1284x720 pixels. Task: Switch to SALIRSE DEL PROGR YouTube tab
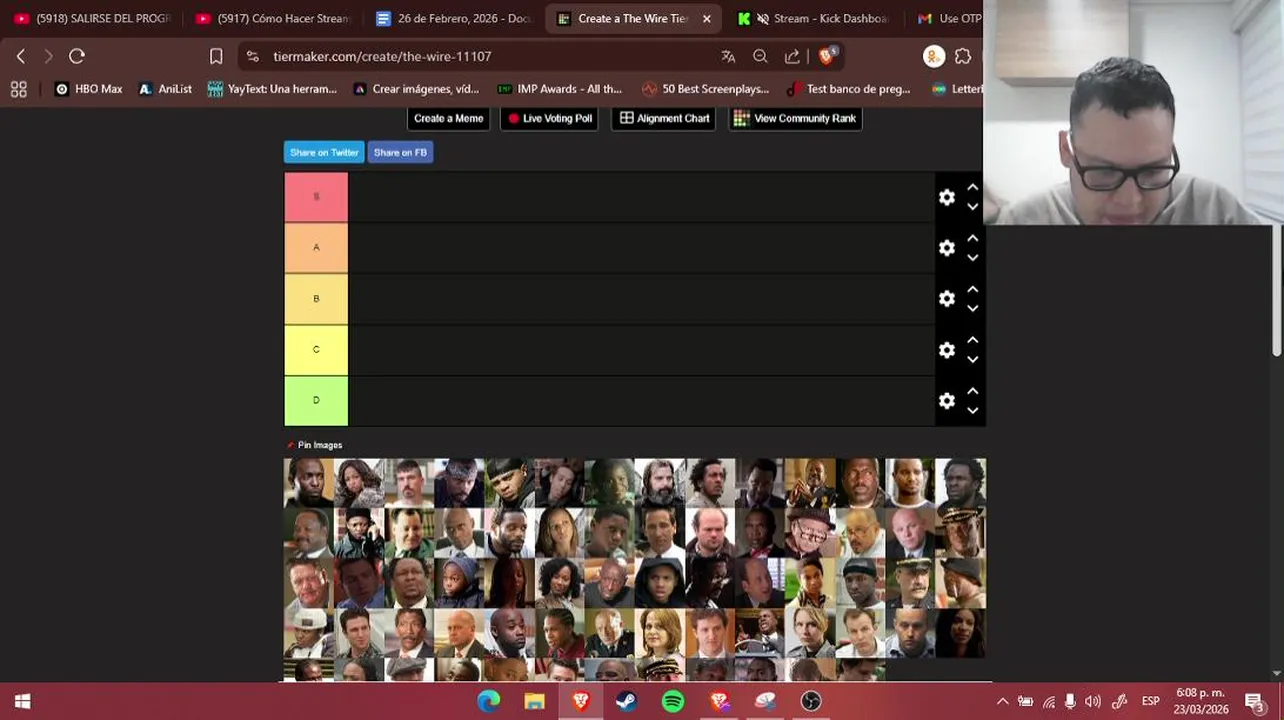[93, 18]
